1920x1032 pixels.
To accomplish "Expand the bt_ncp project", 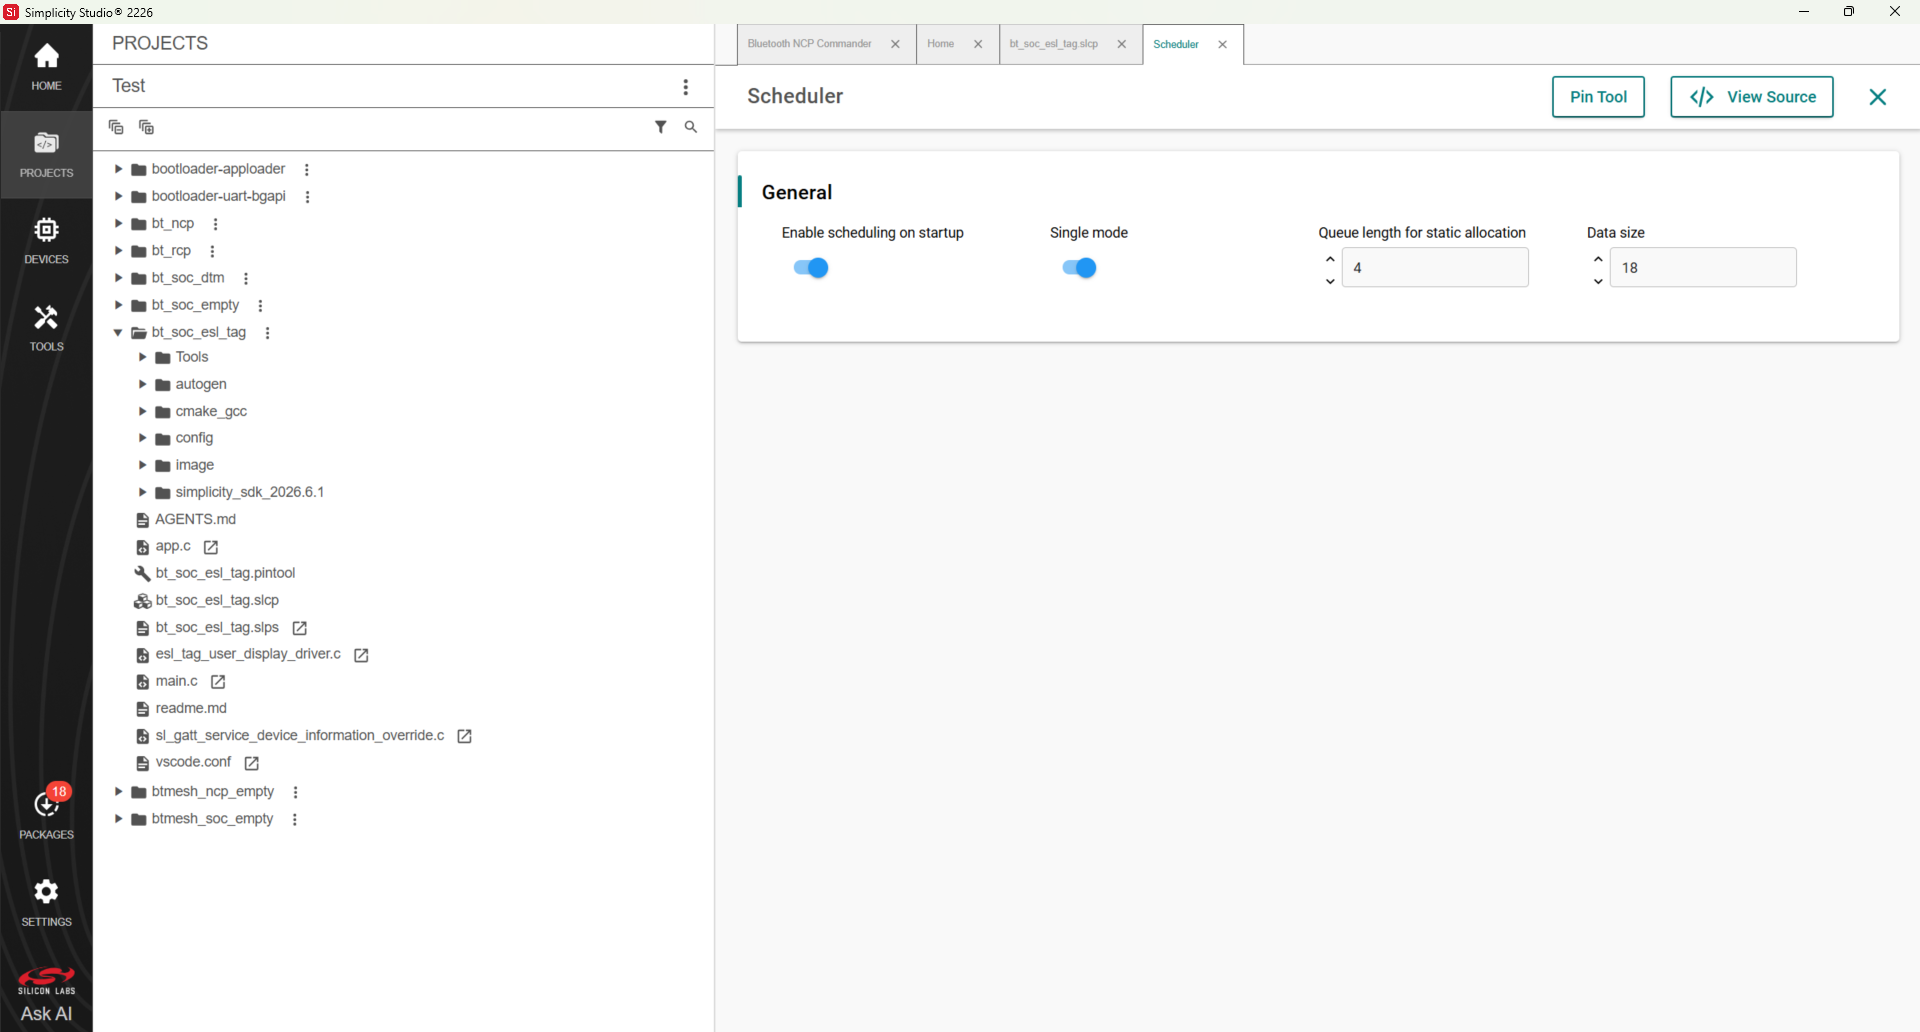I will tap(118, 223).
